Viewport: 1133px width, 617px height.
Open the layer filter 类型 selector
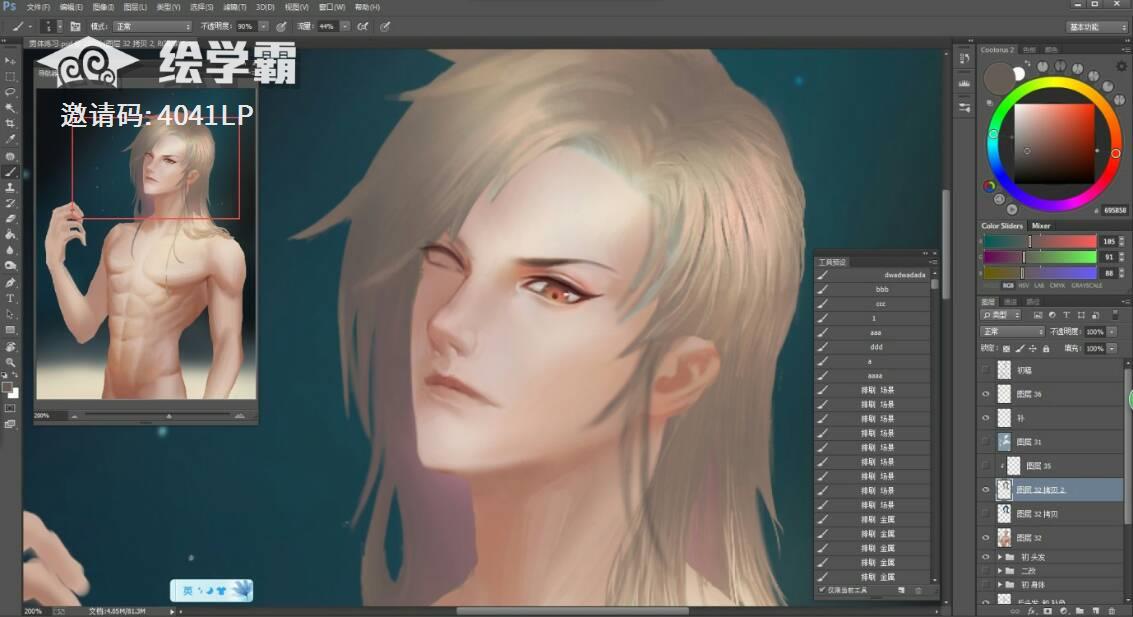coord(1001,315)
